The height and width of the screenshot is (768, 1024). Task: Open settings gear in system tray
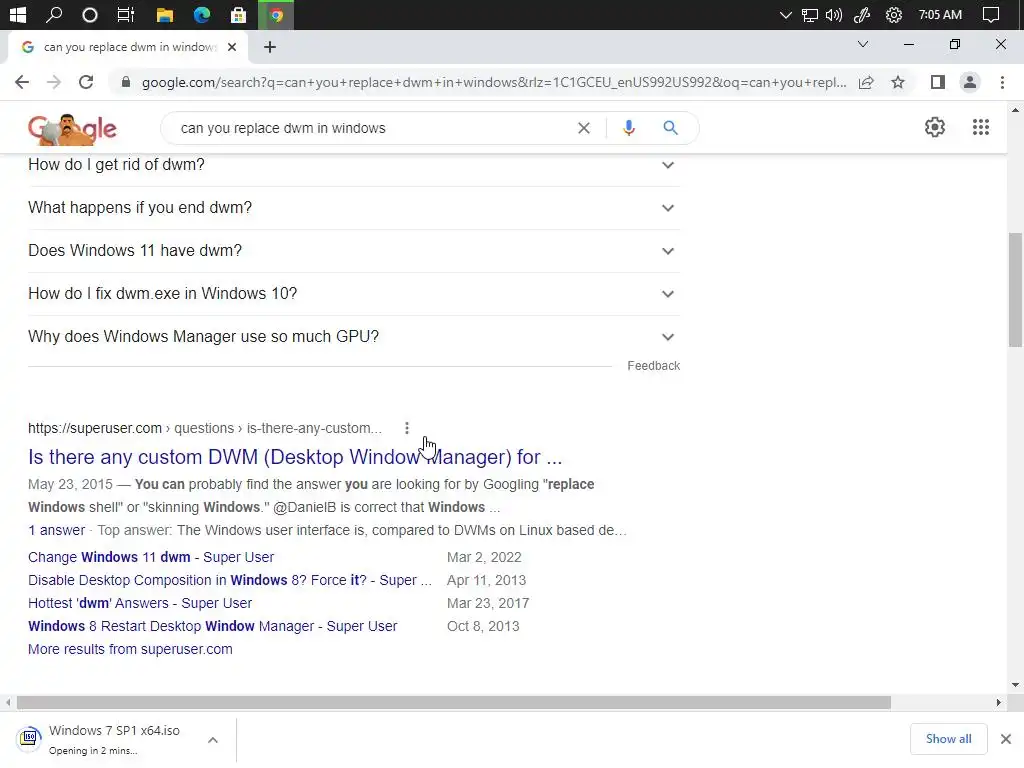(893, 14)
